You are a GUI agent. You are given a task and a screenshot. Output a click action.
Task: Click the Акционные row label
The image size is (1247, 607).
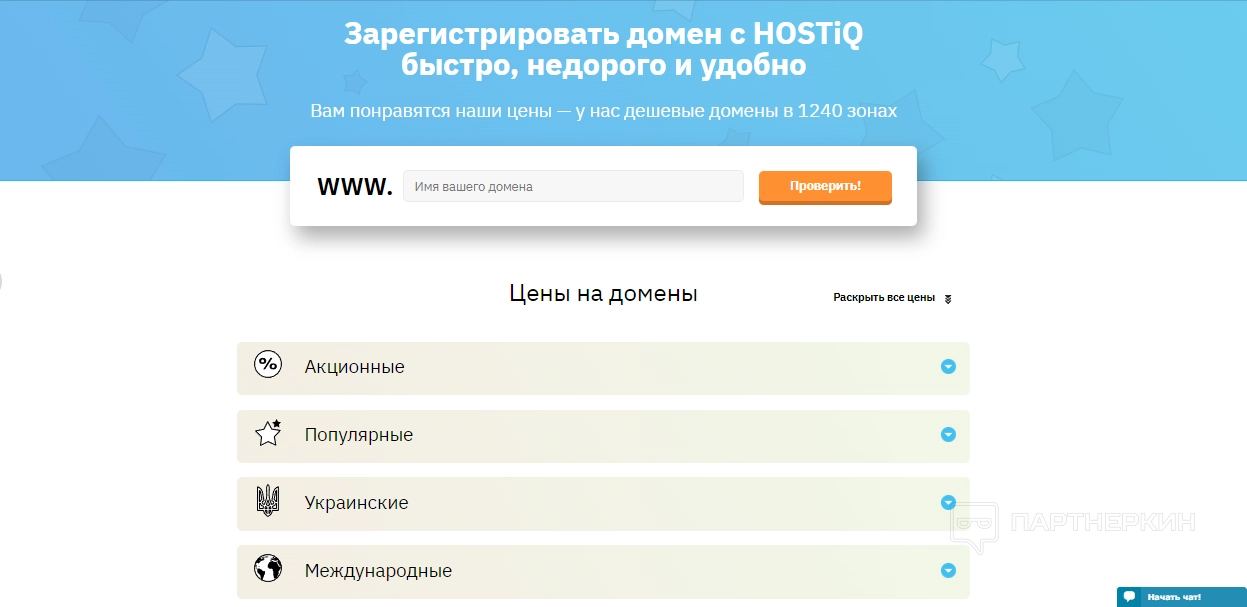point(355,367)
